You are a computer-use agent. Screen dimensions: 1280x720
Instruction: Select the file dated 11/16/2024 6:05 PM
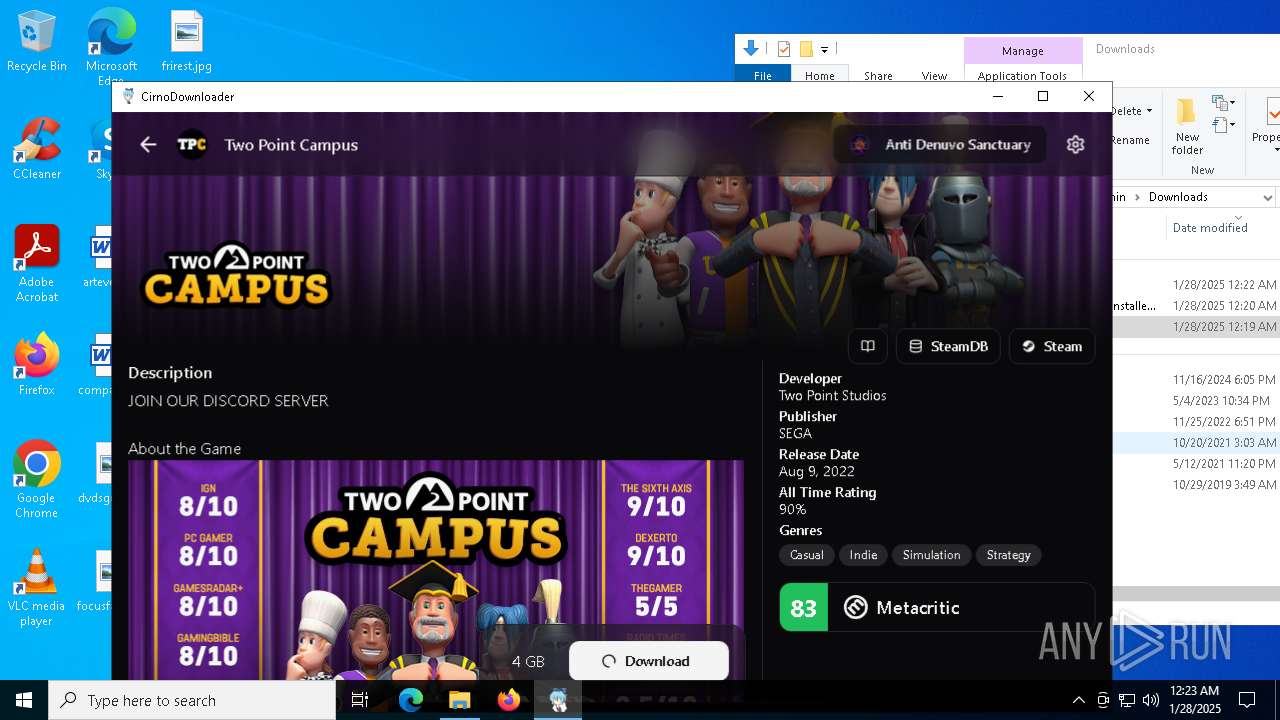click(x=1196, y=380)
